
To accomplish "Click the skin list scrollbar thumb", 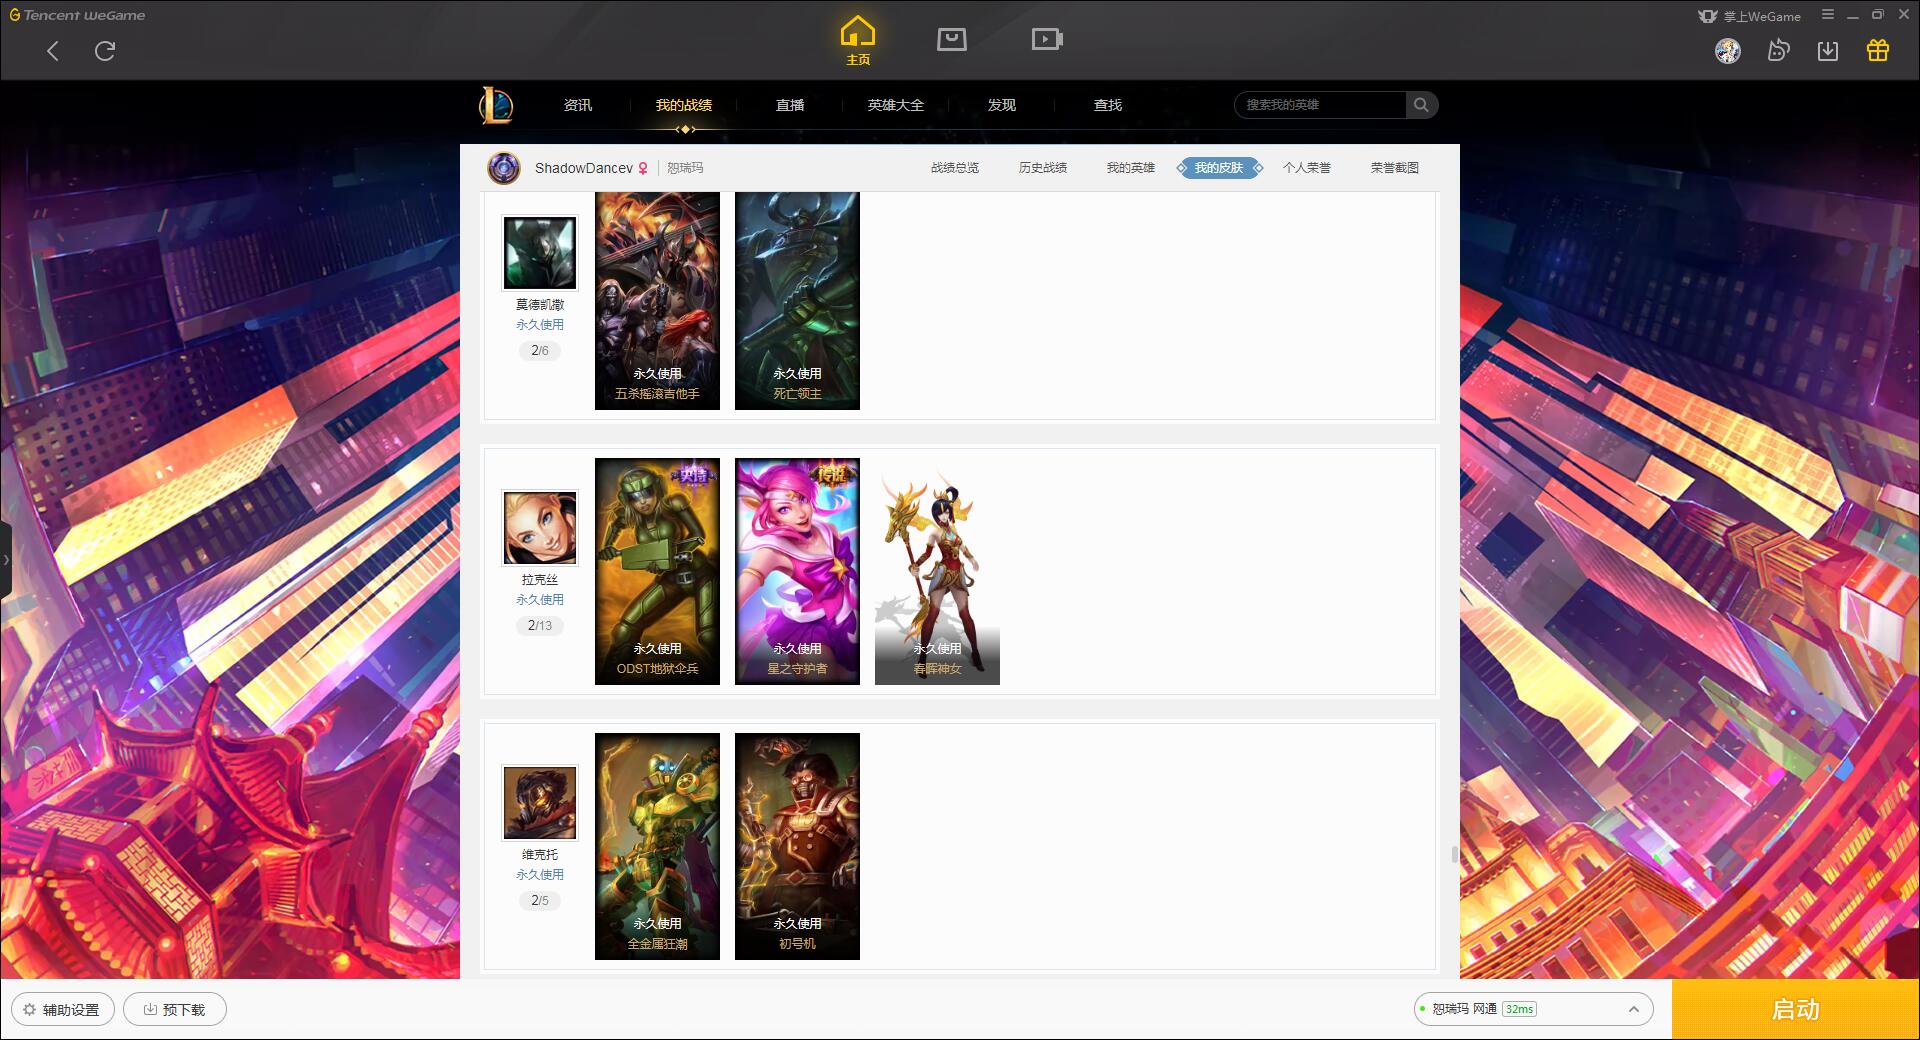I will point(1455,855).
